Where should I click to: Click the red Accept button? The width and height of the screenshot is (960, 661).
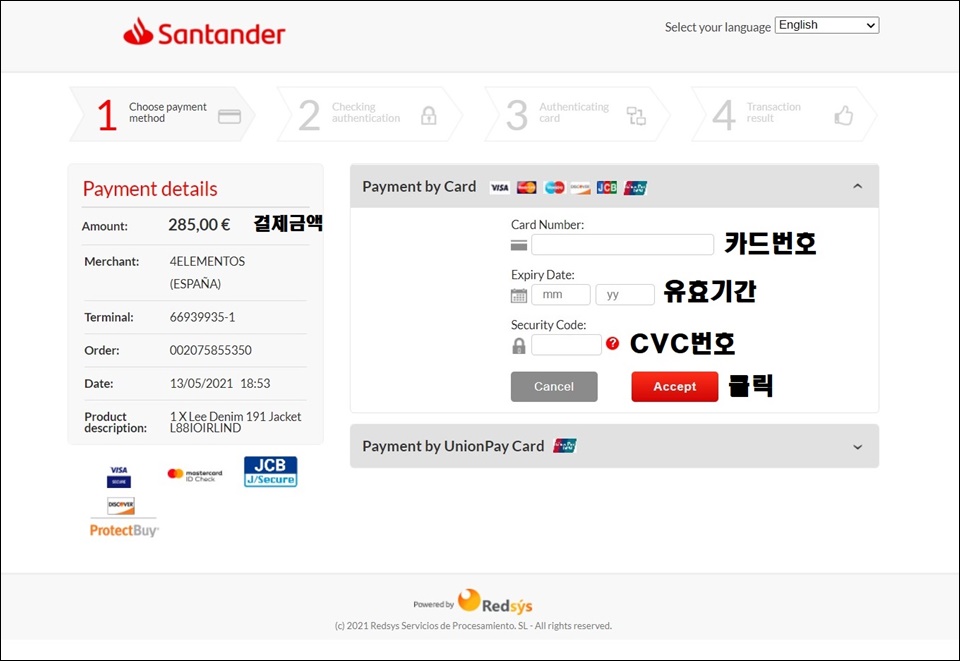point(675,387)
